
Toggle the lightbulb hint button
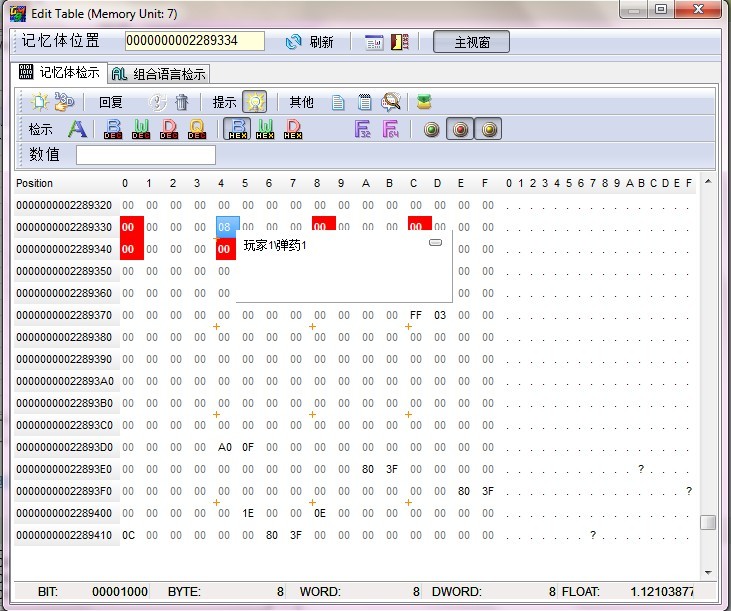[x=254, y=101]
